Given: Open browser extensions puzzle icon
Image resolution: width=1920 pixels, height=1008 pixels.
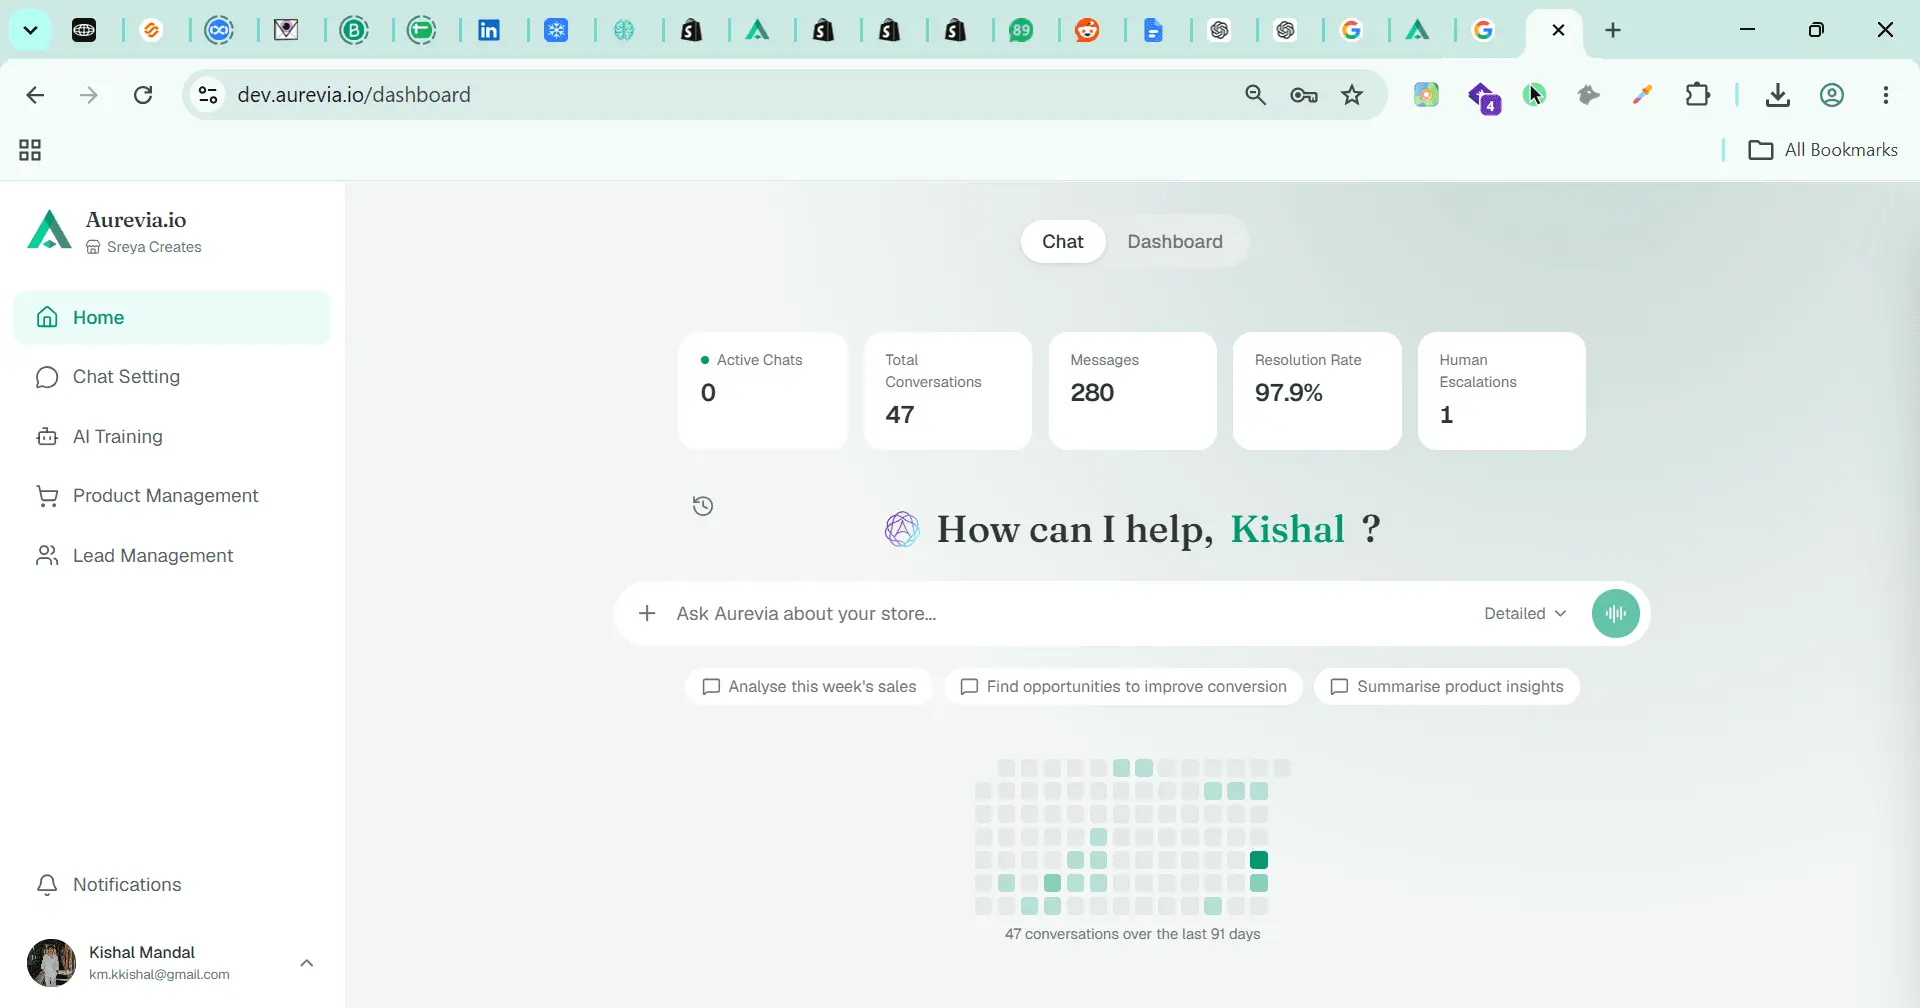Looking at the screenshot, I should [1697, 95].
